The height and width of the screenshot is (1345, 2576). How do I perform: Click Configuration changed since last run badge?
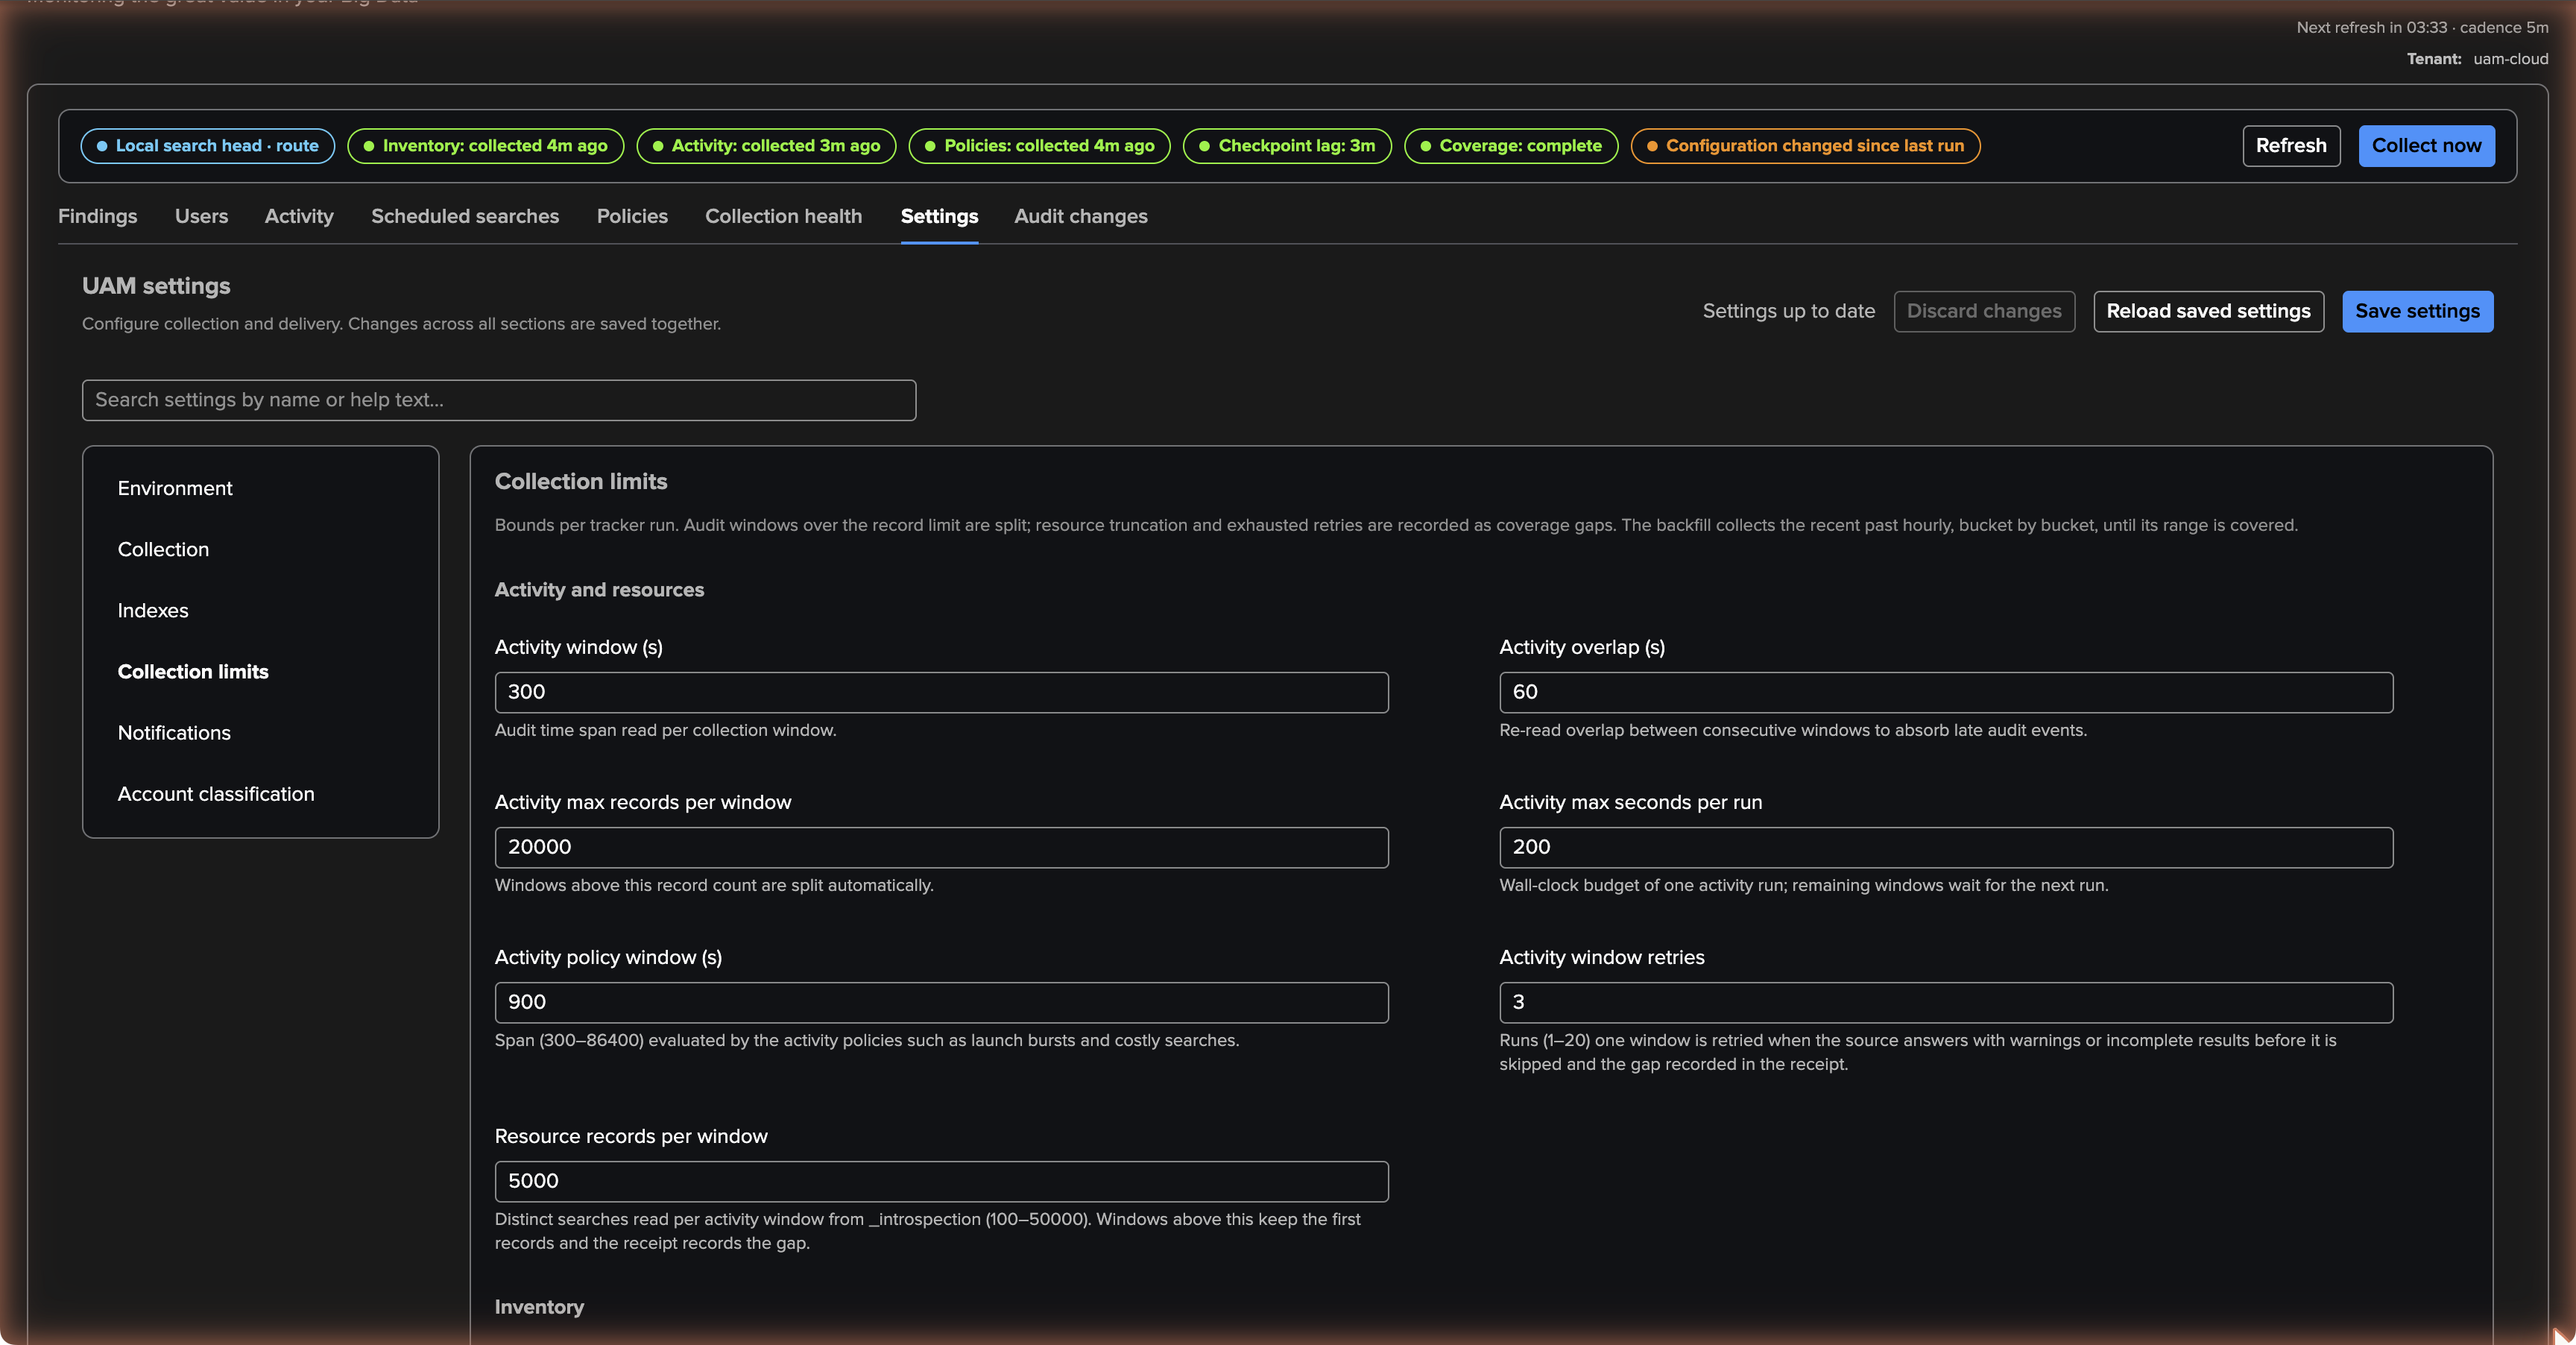point(1805,146)
